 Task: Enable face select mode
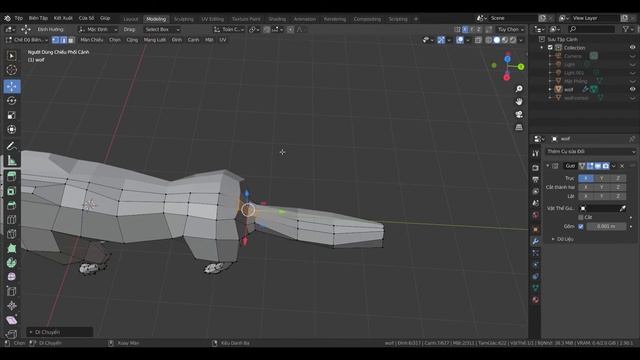coord(71,40)
